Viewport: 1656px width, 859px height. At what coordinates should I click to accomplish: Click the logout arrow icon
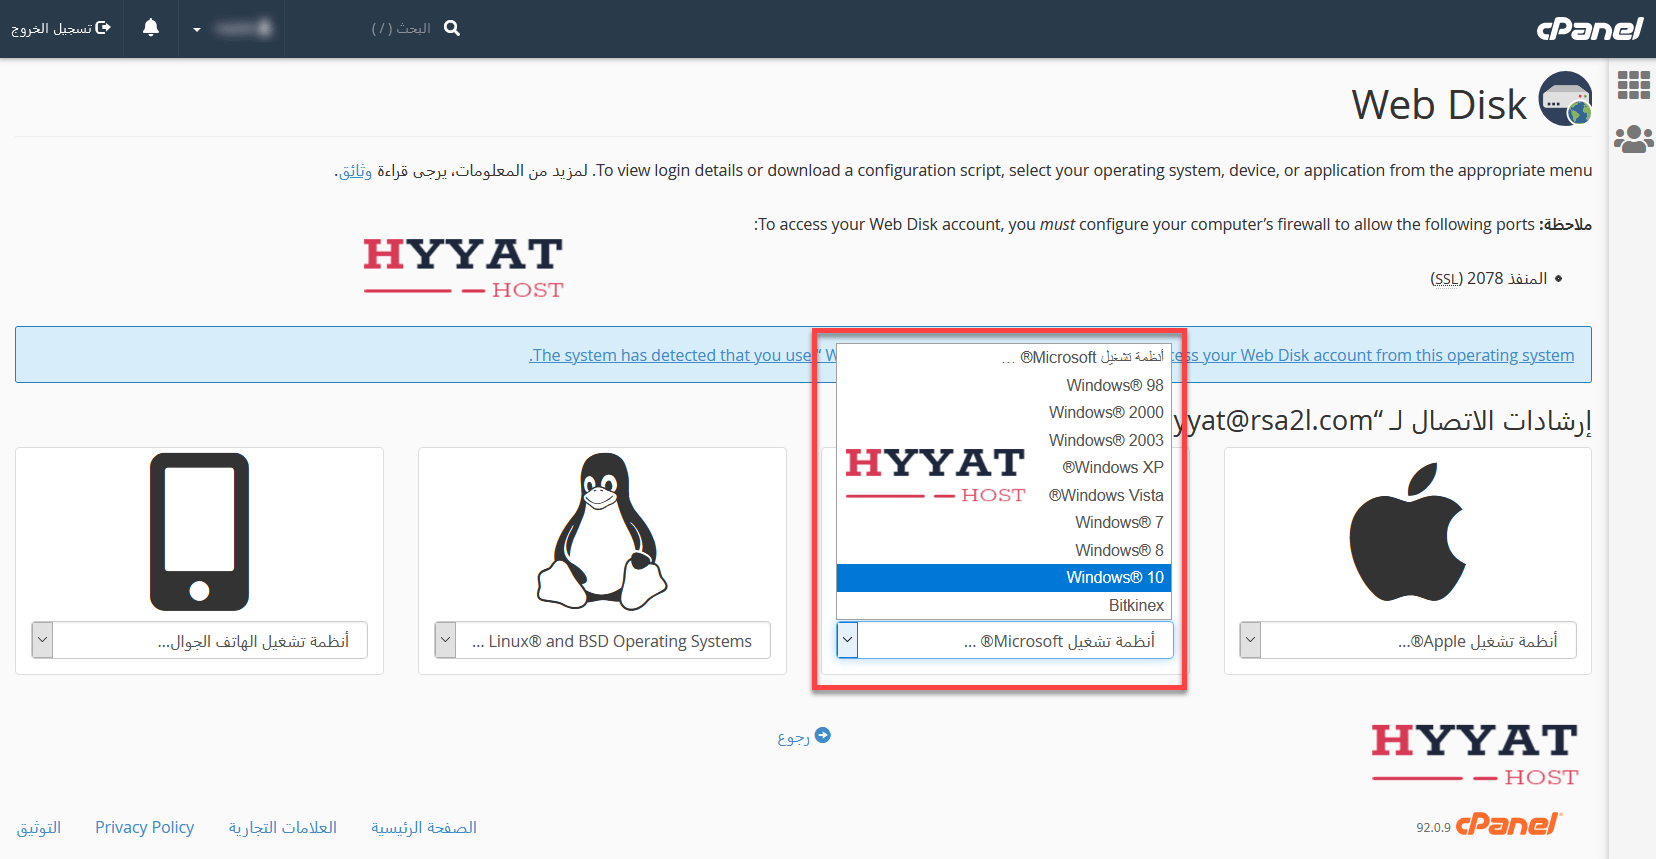pyautogui.click(x=103, y=28)
